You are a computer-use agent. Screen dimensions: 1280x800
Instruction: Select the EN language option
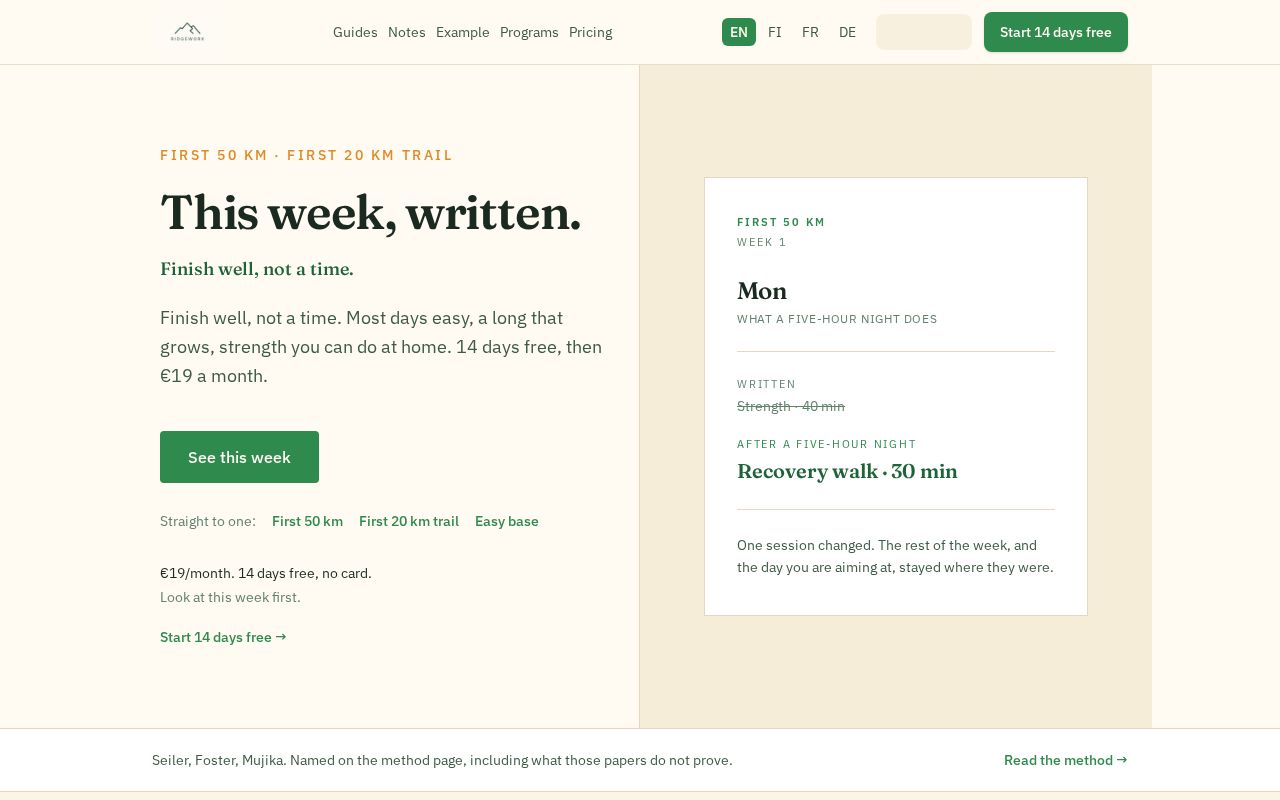739,32
